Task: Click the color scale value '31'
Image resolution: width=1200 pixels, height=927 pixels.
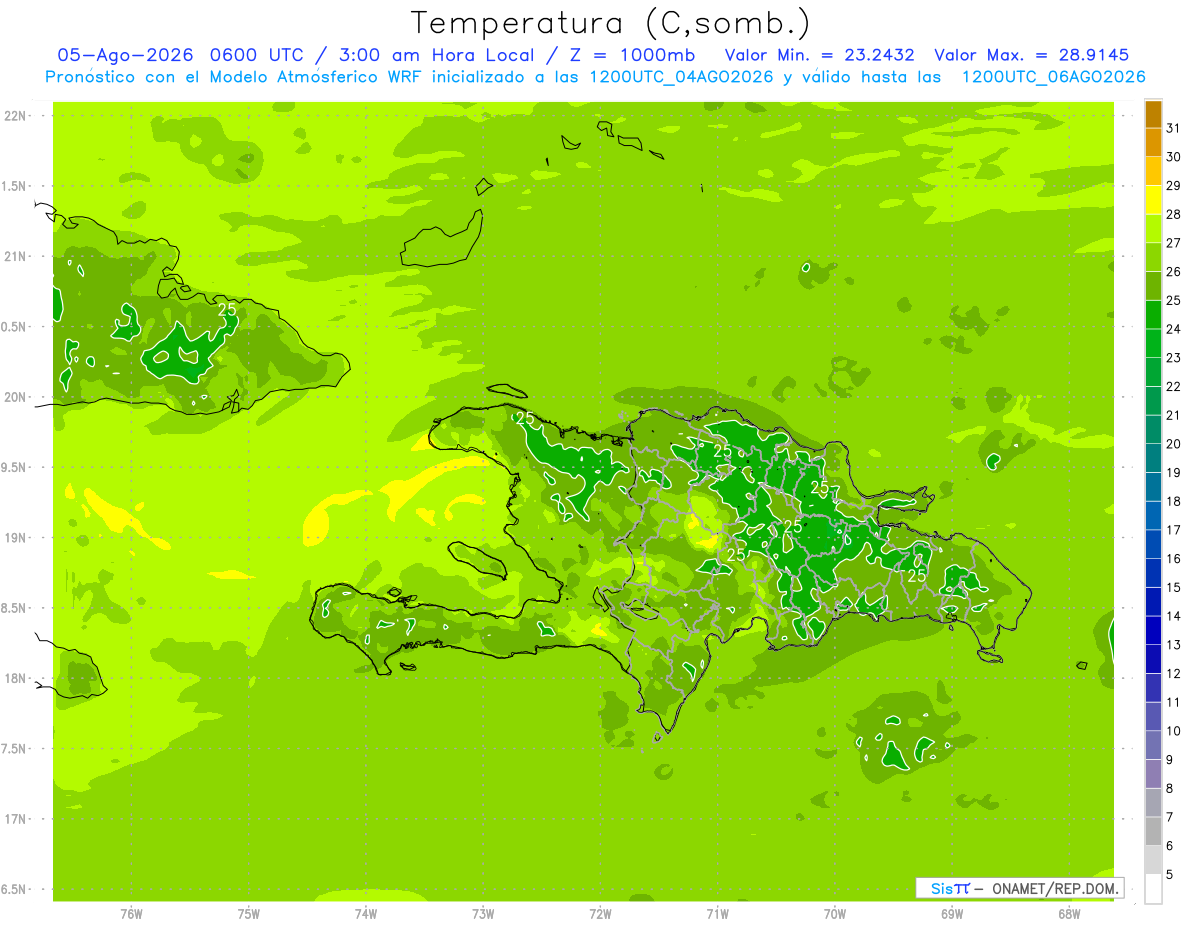Action: 1174,128
